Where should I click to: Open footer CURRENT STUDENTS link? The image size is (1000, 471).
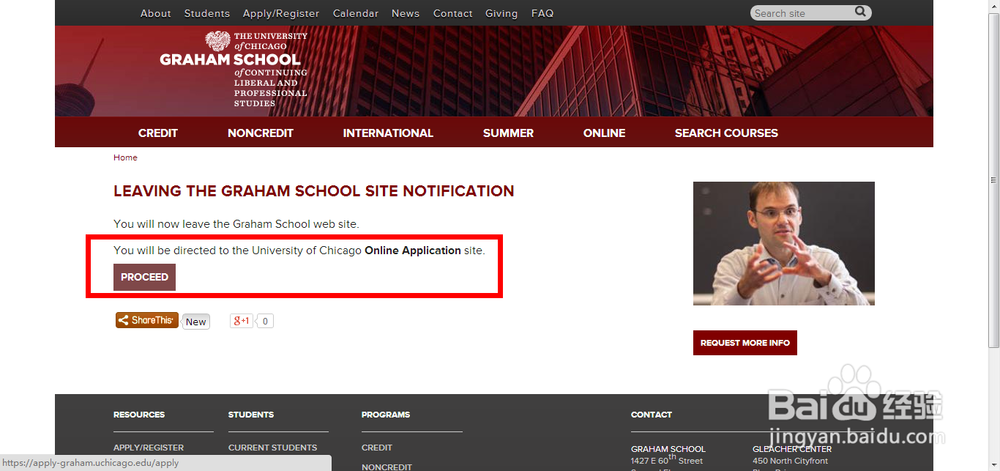point(272,447)
